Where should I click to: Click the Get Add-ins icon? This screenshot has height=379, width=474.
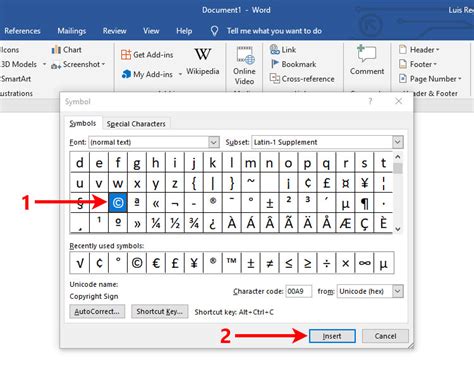click(126, 55)
